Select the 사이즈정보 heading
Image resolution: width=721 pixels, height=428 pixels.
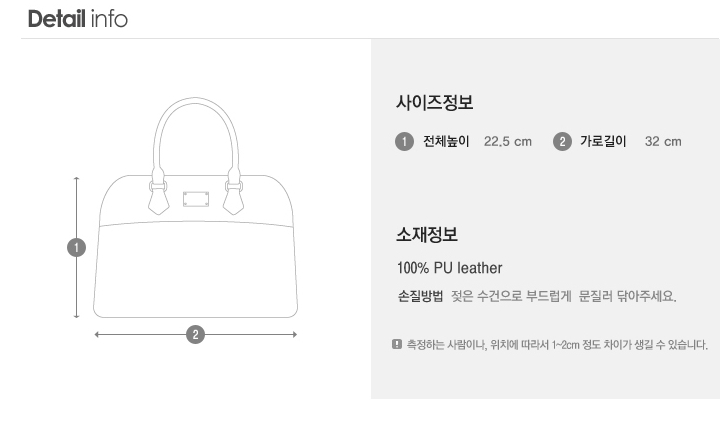point(434,103)
